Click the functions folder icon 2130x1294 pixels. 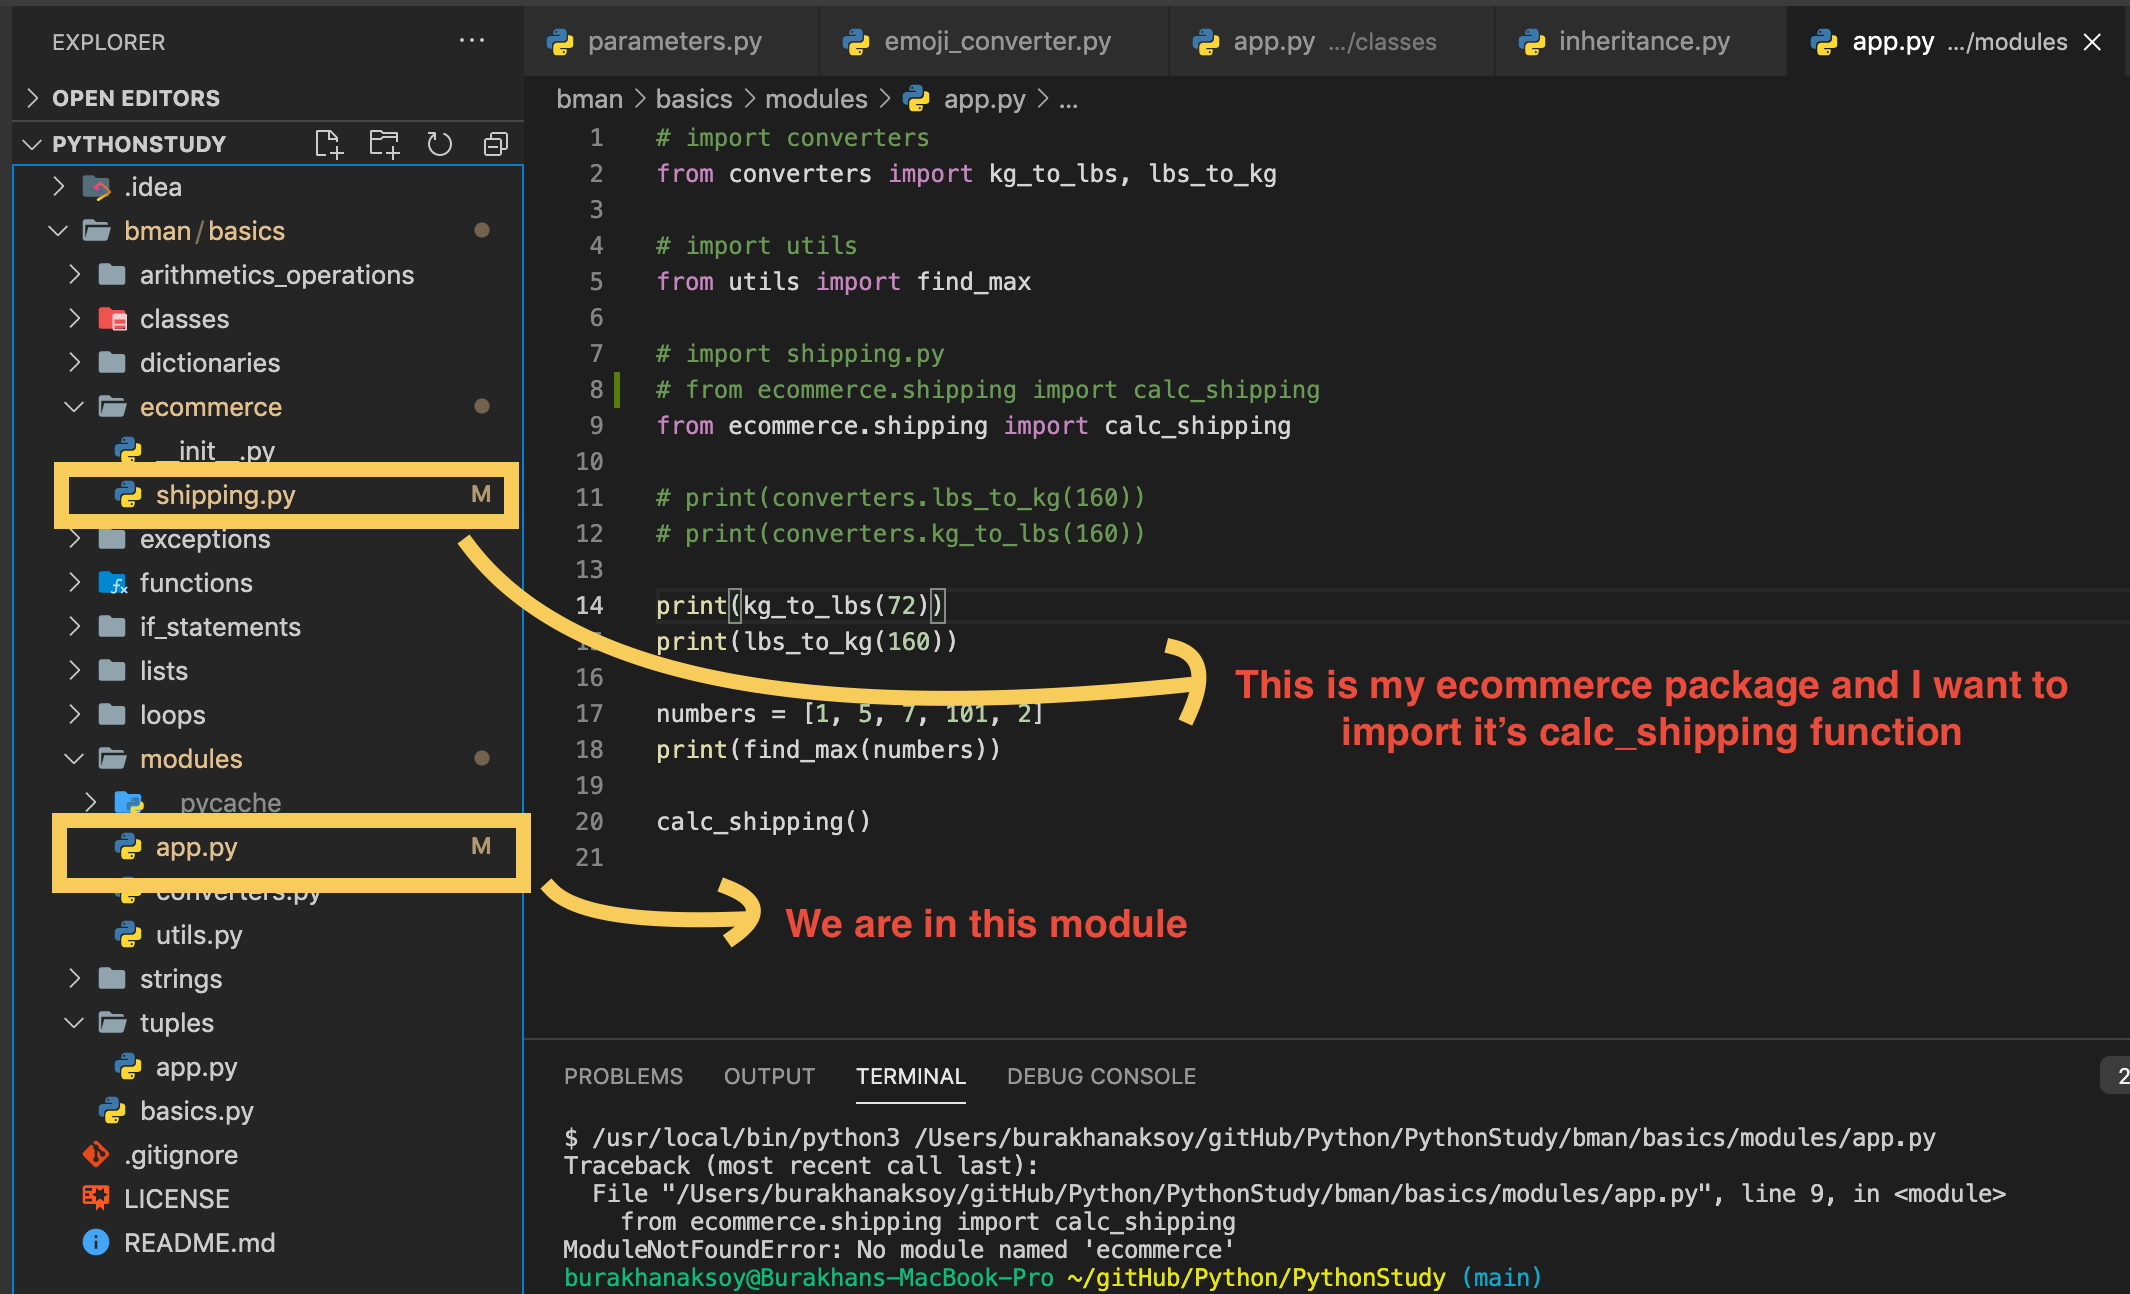click(x=113, y=582)
